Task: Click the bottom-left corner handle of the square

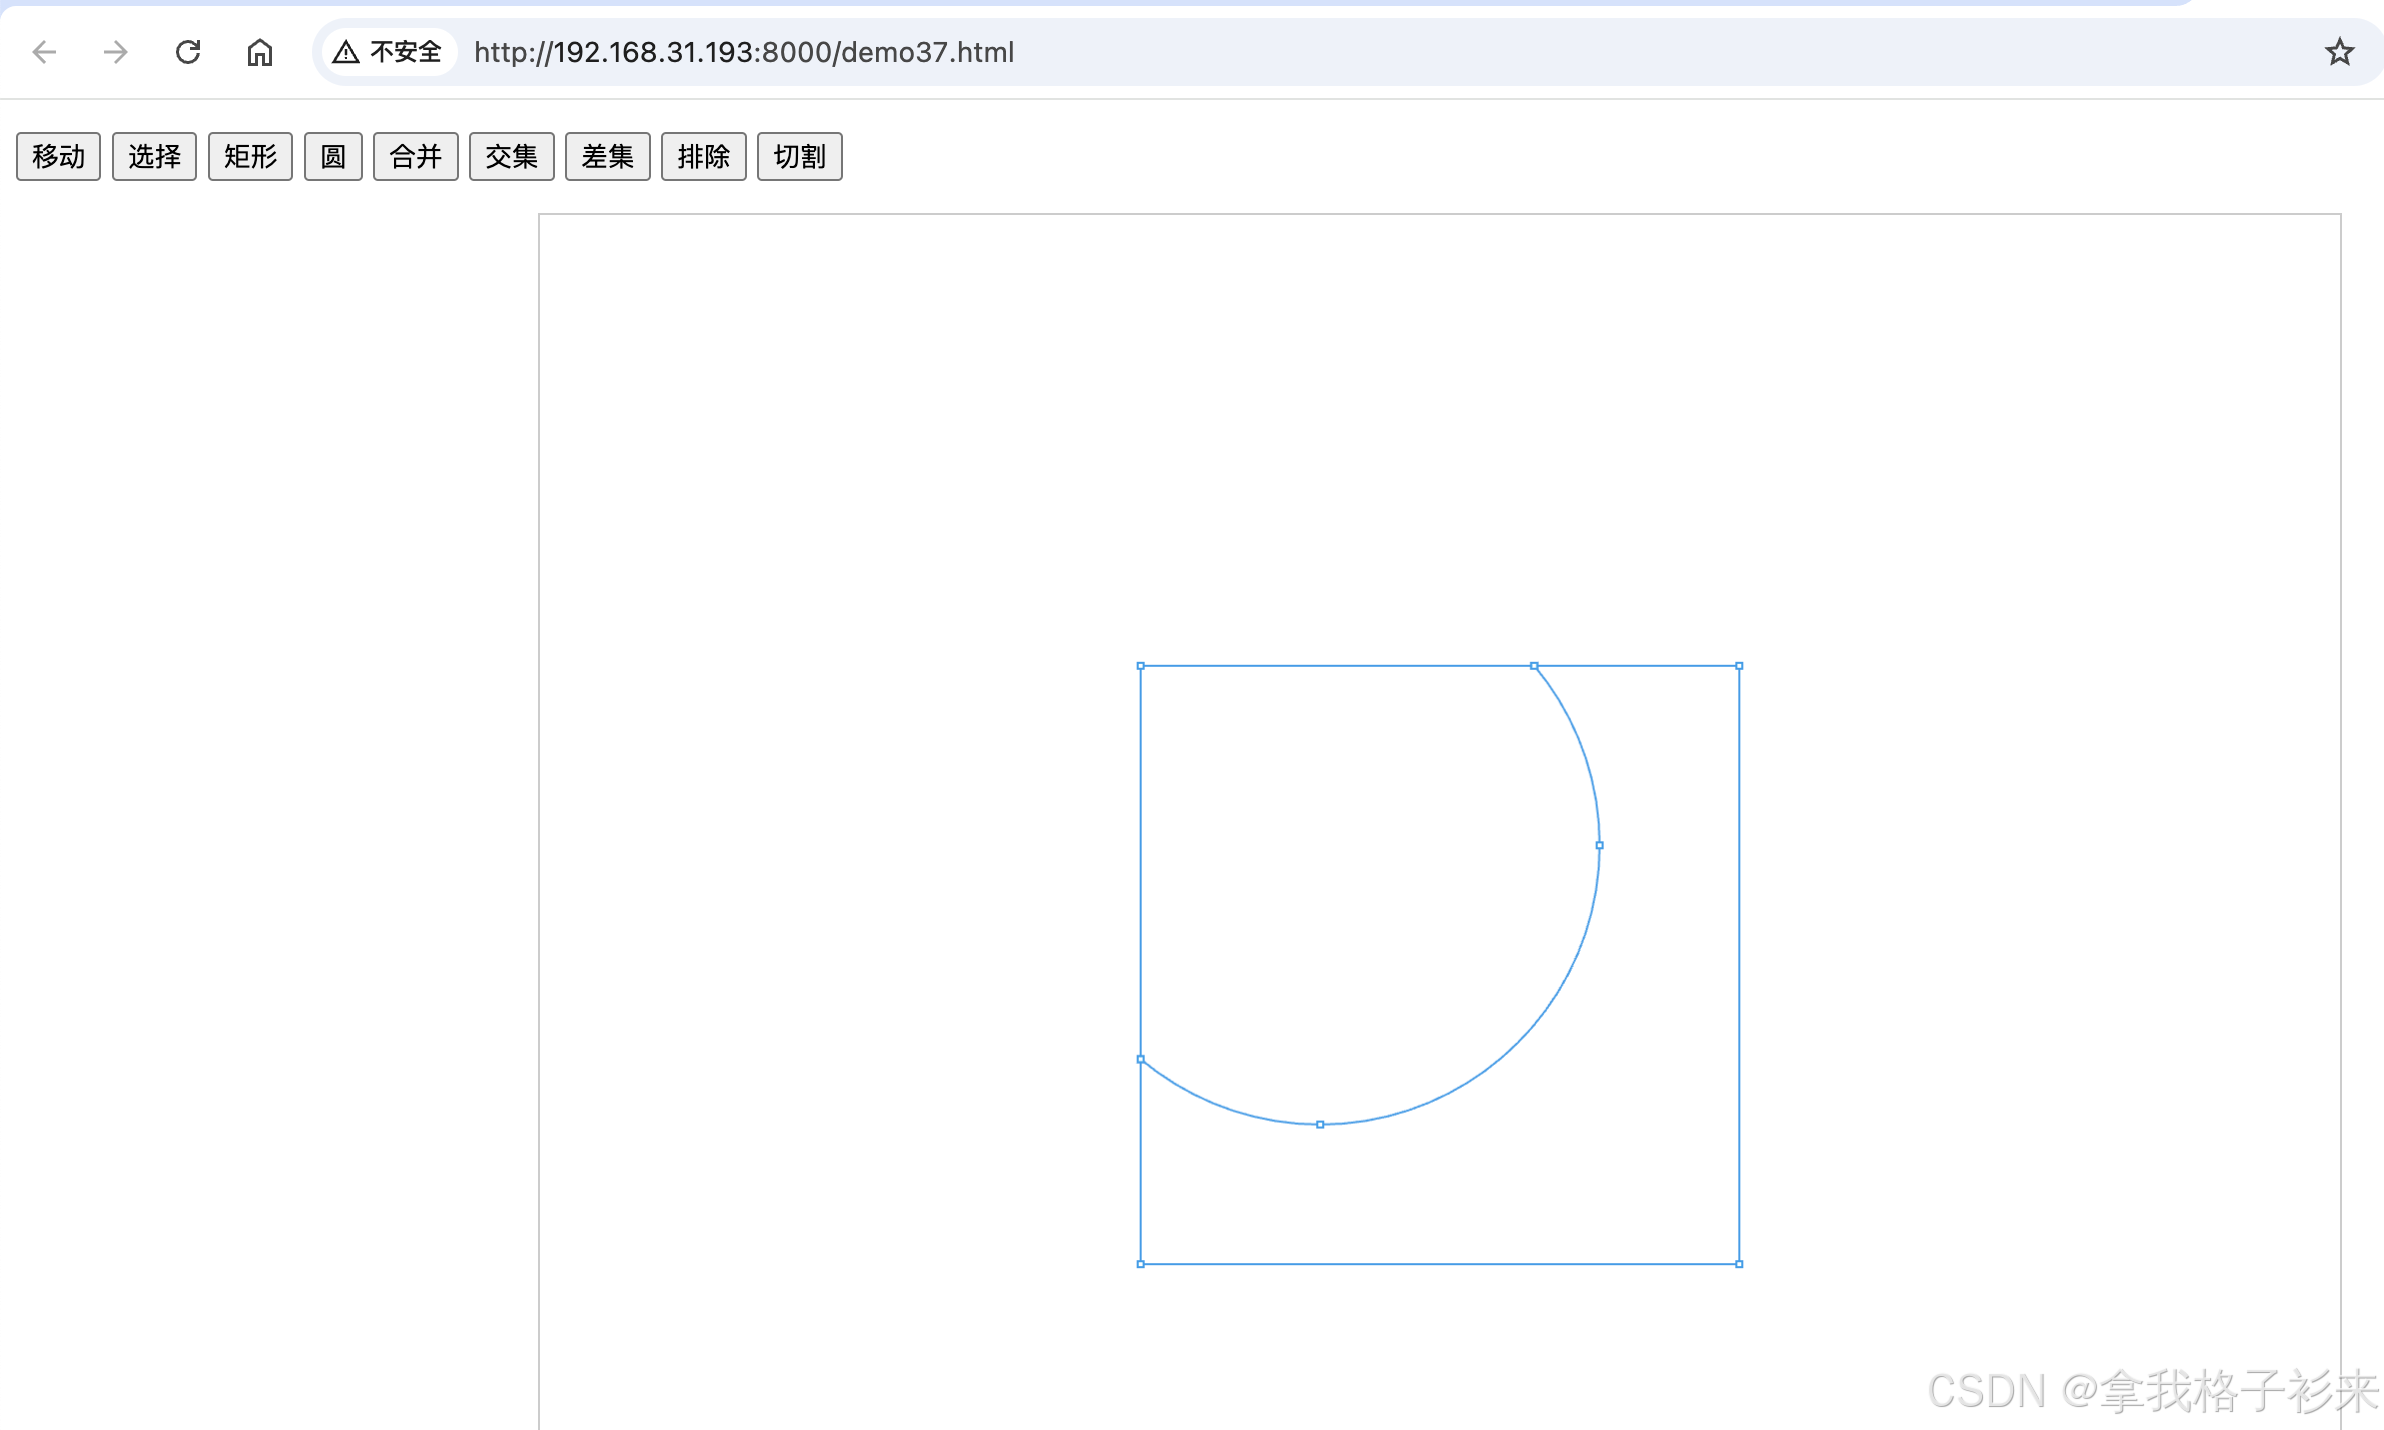Action: point(1141,1264)
